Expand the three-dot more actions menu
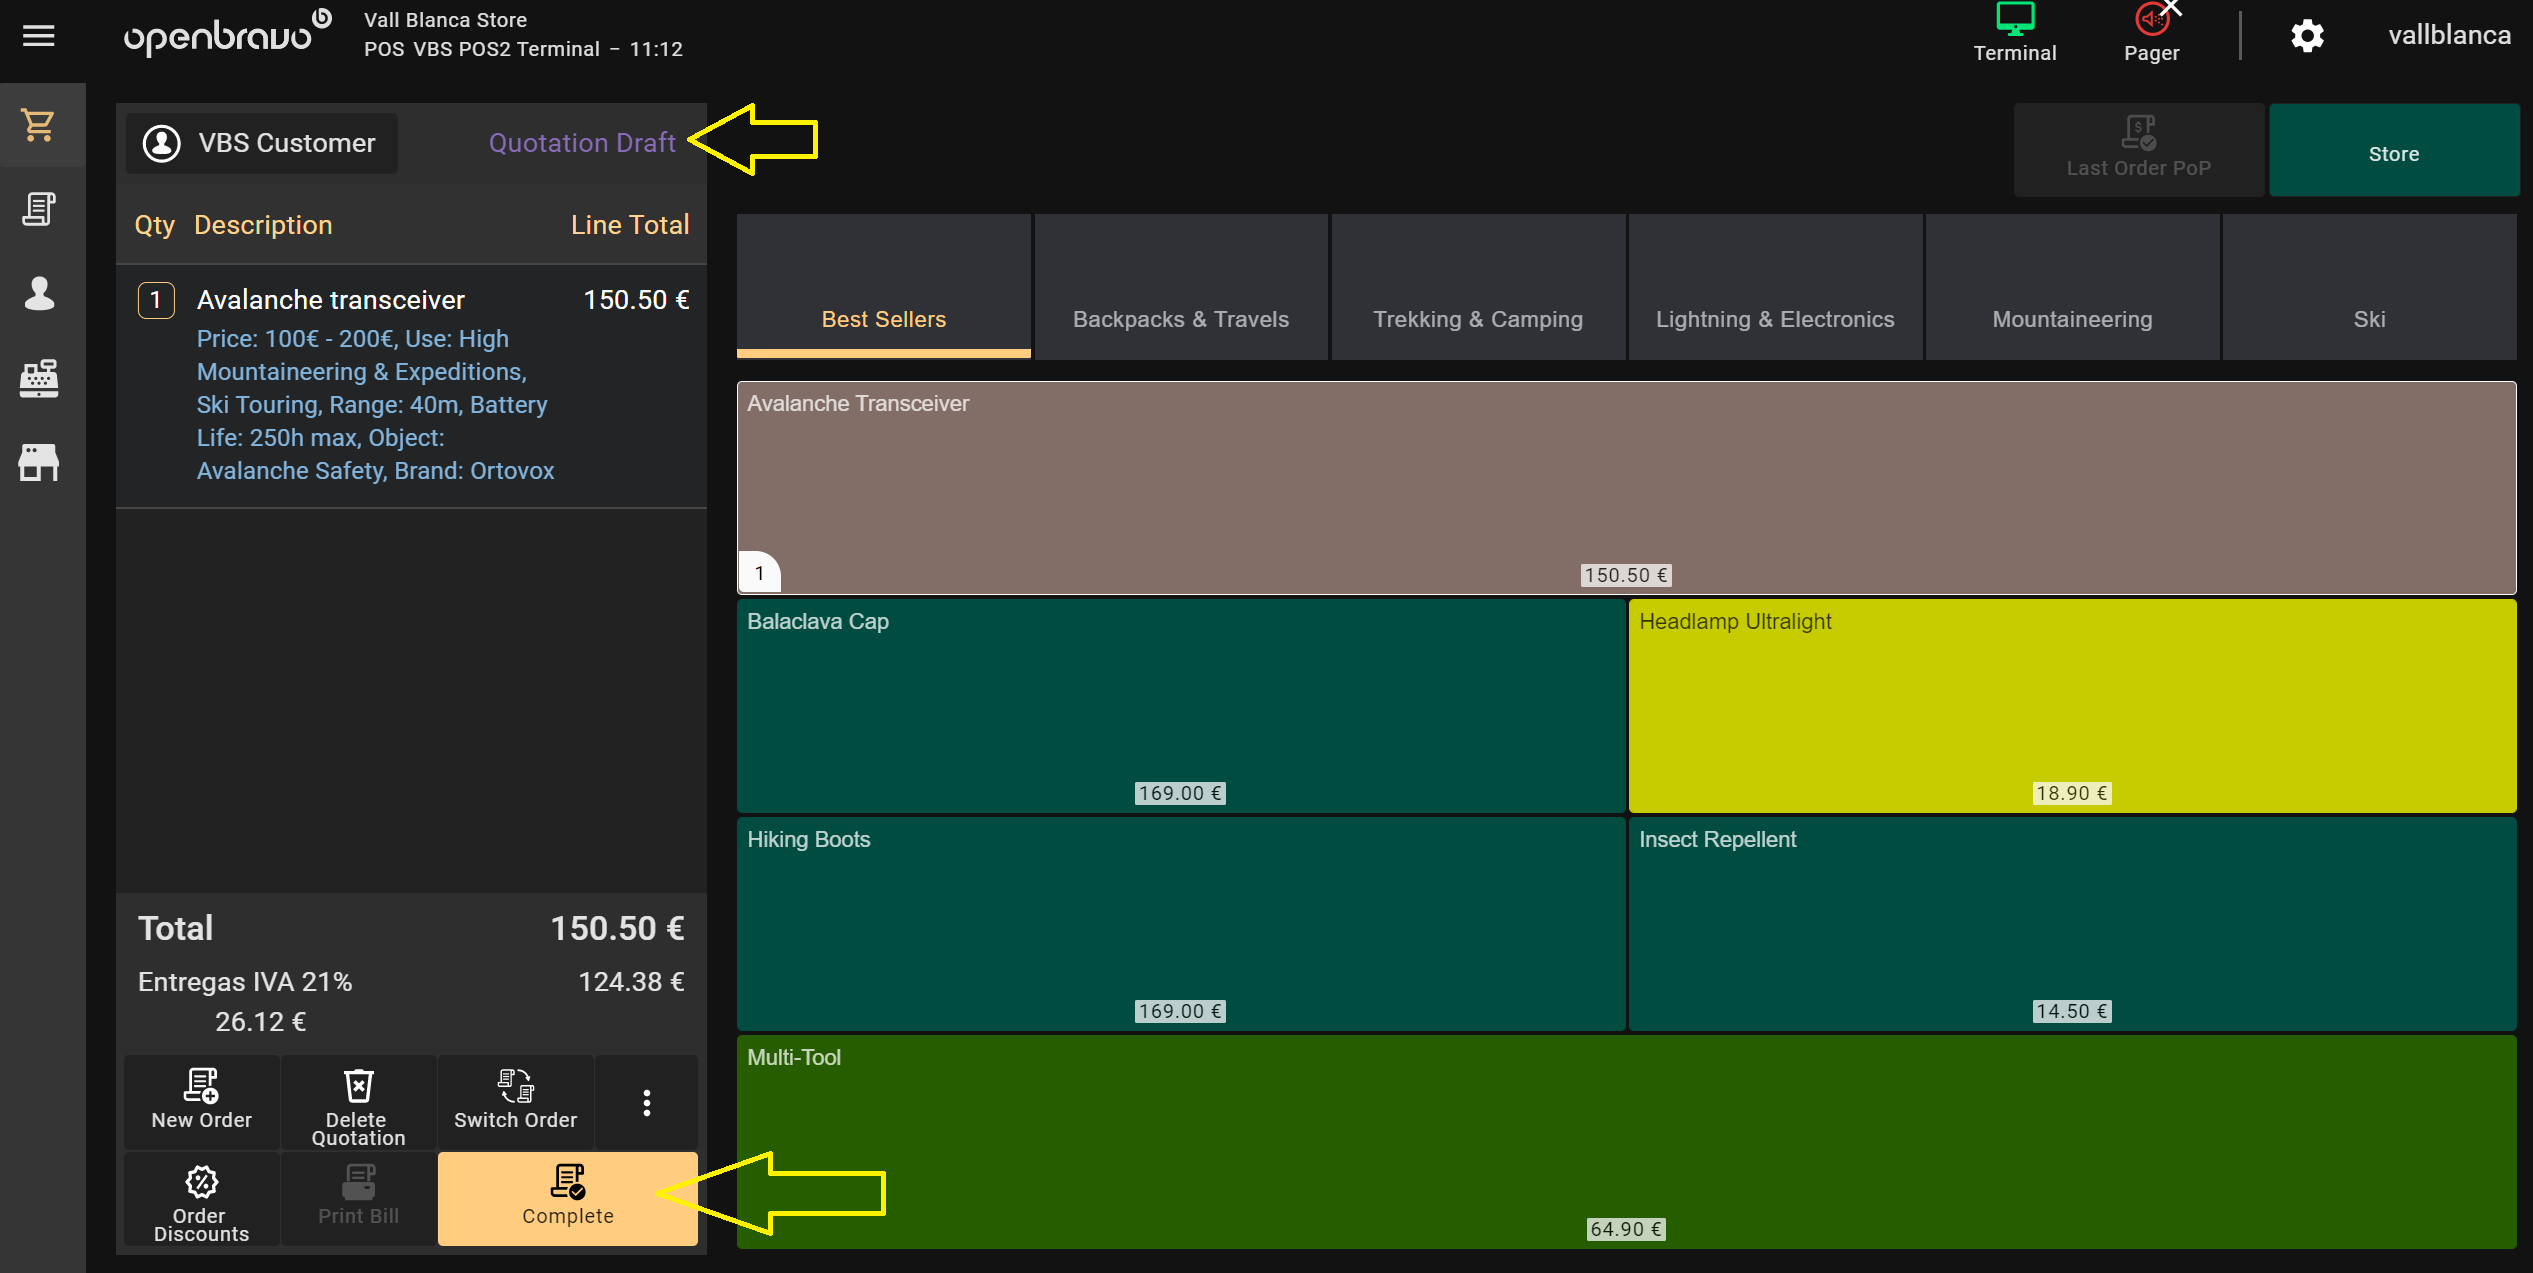This screenshot has width=2533, height=1273. click(x=647, y=1102)
